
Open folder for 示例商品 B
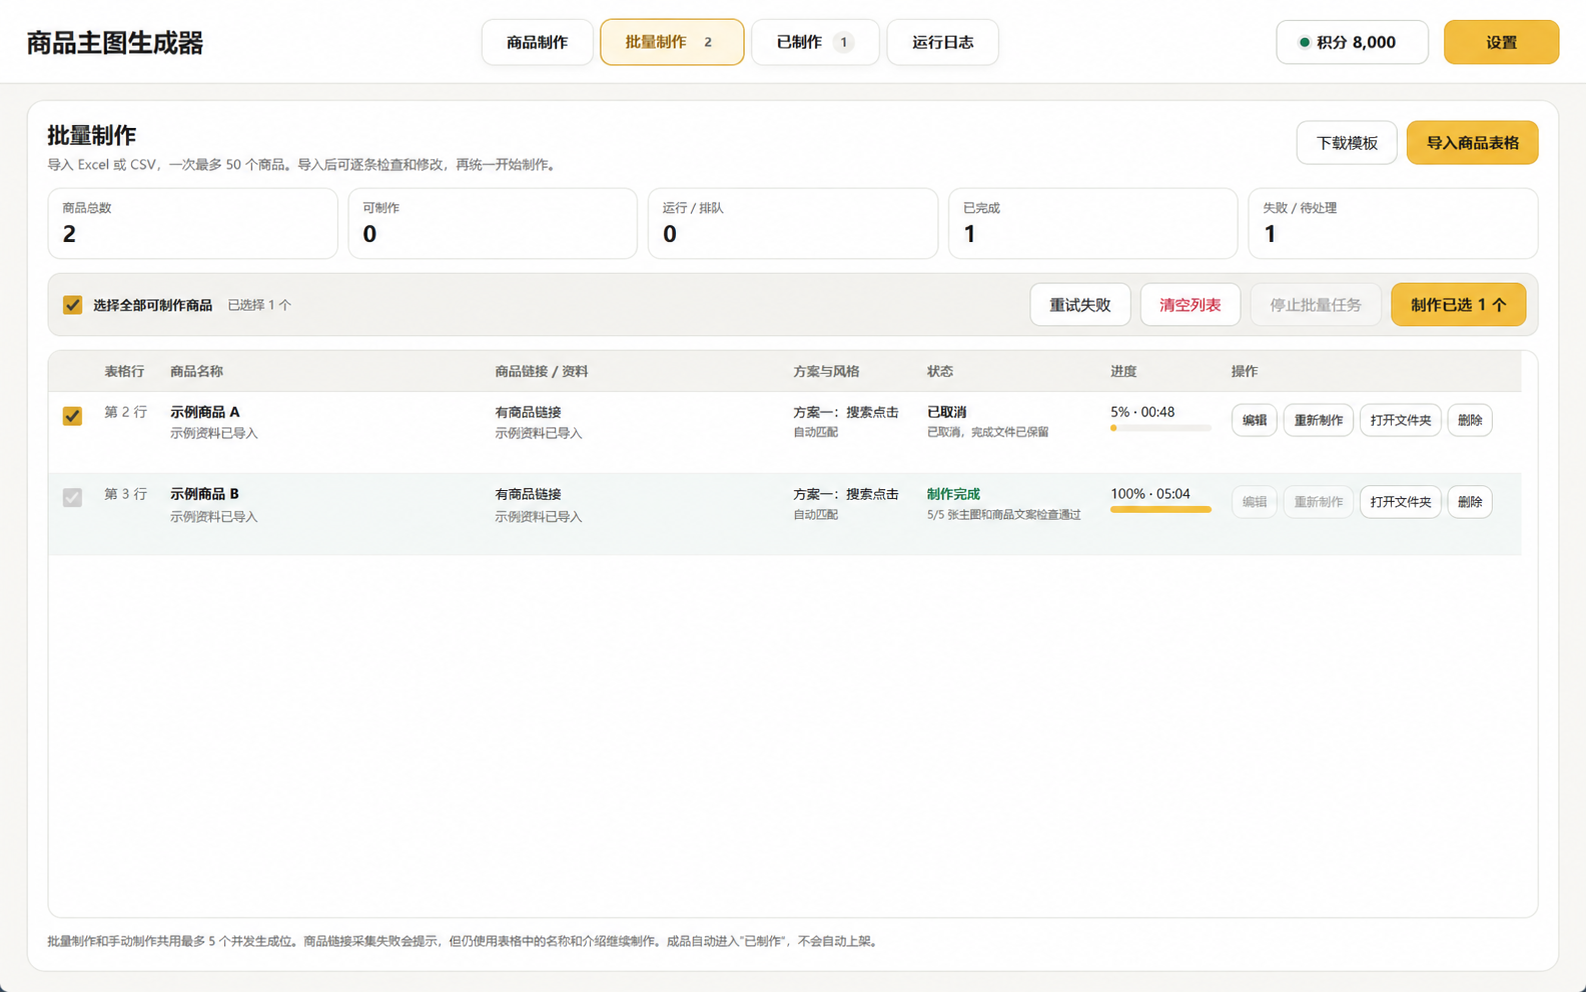tap(1400, 502)
